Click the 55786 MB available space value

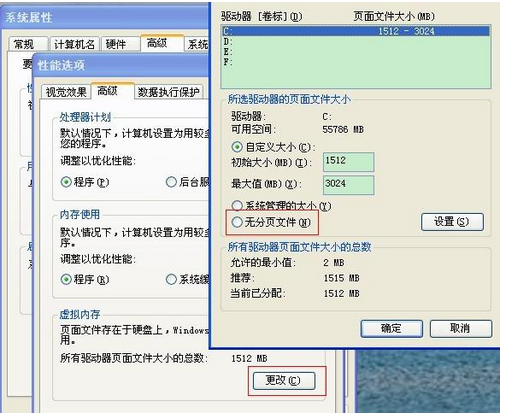pyautogui.click(x=343, y=129)
